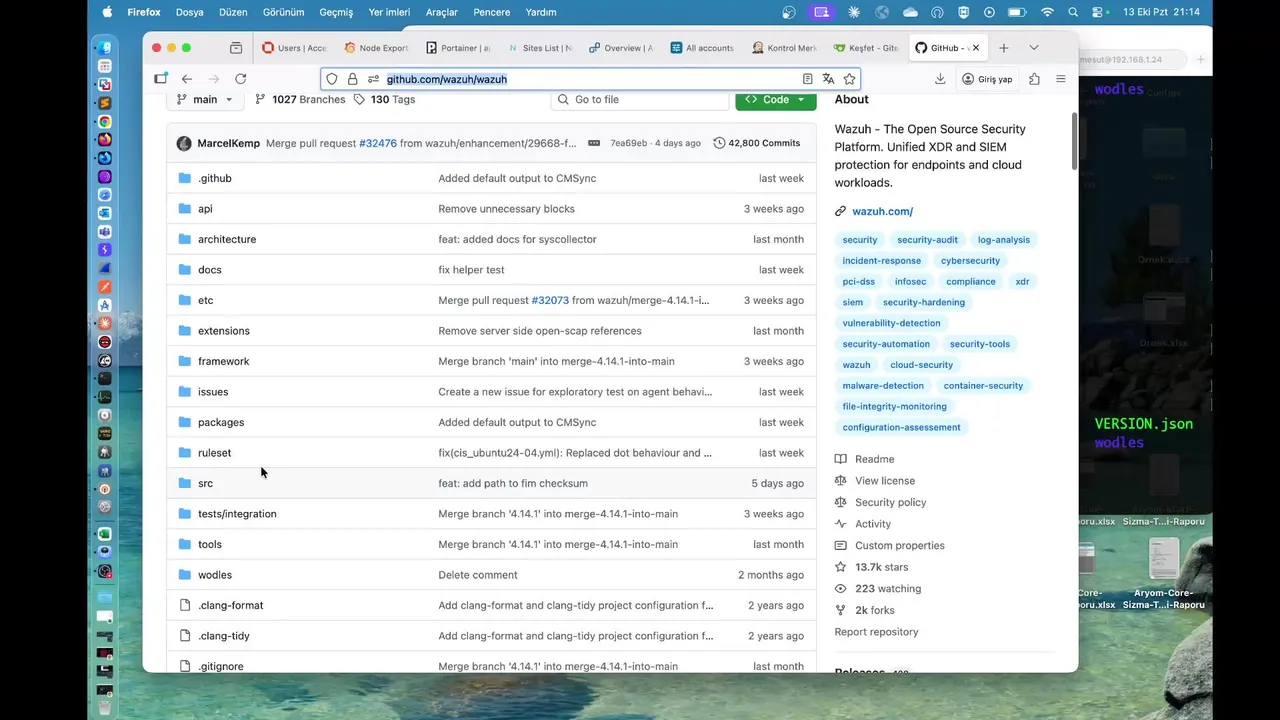Open the Yer imleri menu
Viewport: 1280px width, 720px height.
[x=389, y=12]
